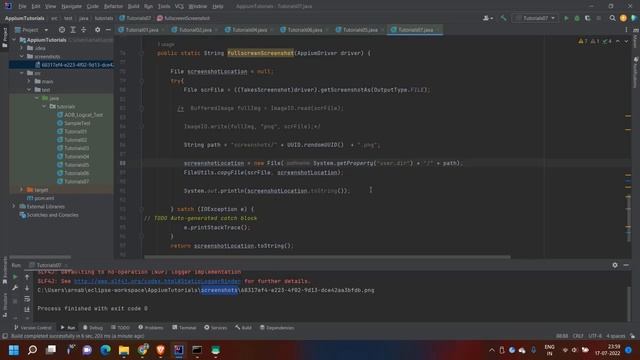
Task: Open Project panel settings gear
Action: tap(97, 30)
